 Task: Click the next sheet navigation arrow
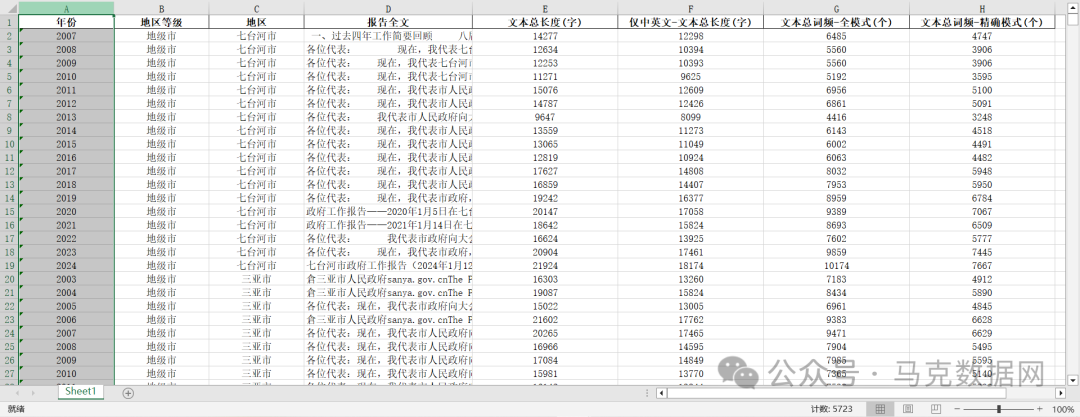coord(33,393)
